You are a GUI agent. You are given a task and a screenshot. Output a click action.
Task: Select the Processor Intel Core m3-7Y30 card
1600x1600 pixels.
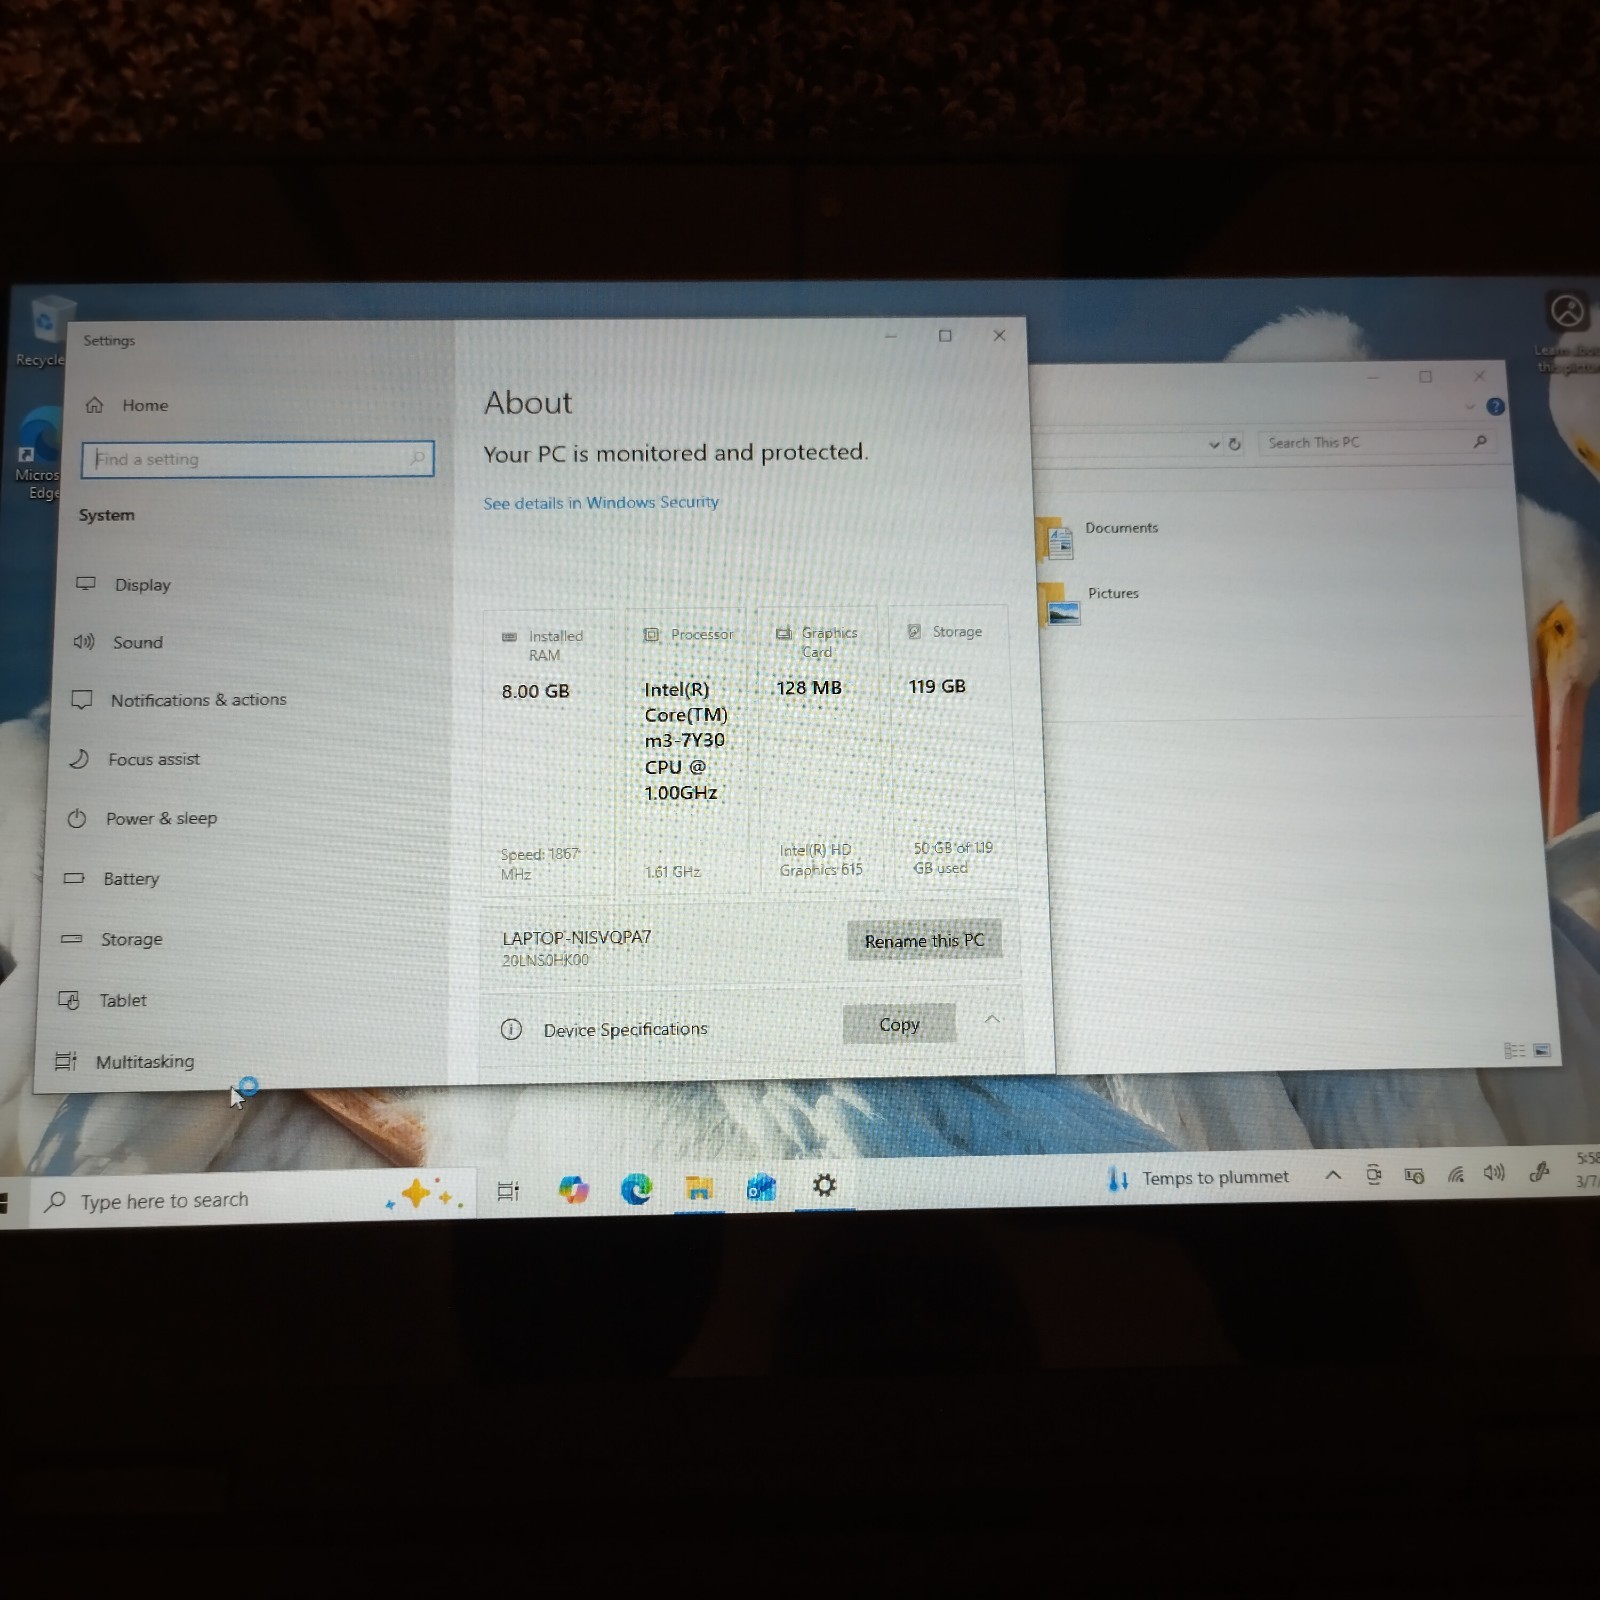(687, 750)
